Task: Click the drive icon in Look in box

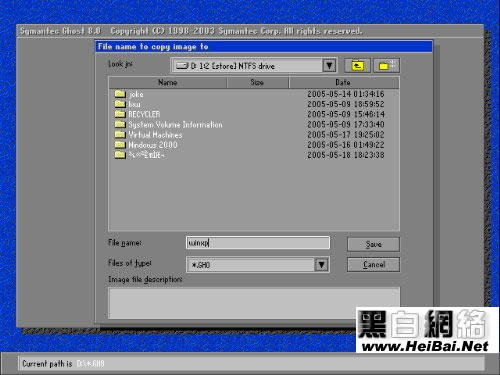Action: [182, 66]
